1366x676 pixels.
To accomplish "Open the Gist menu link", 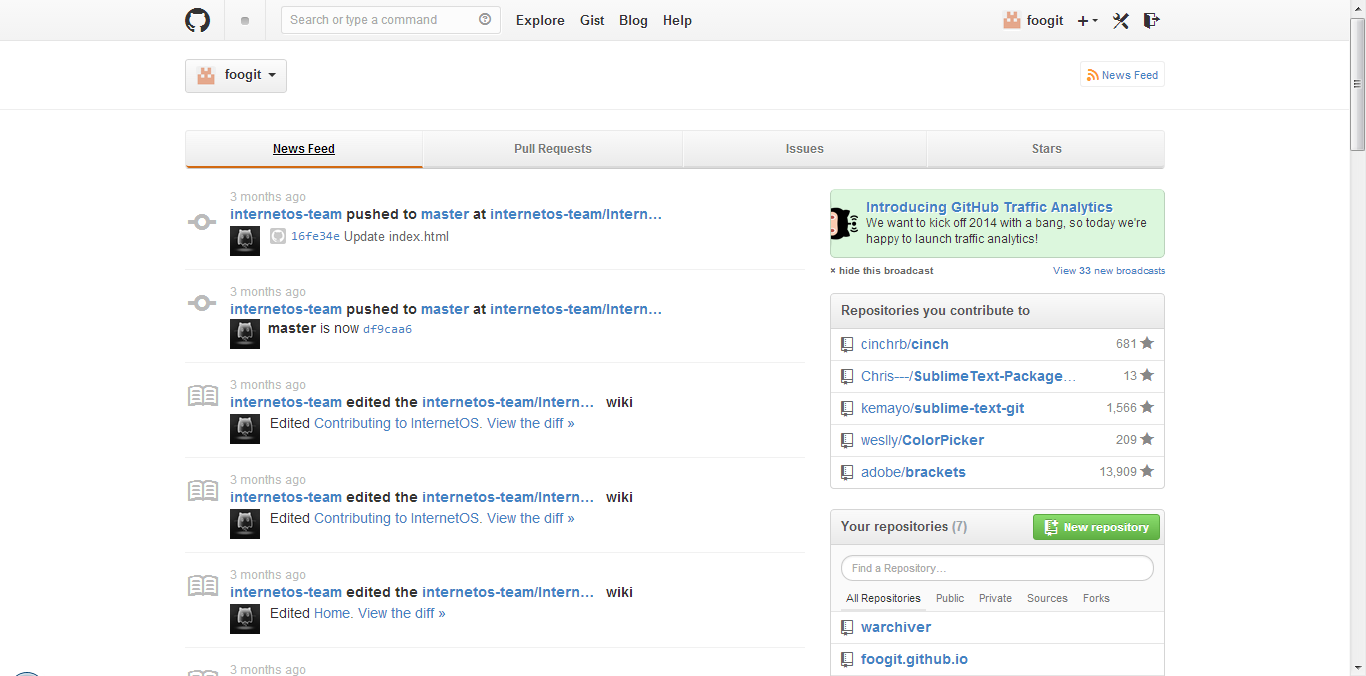I will tap(592, 20).
